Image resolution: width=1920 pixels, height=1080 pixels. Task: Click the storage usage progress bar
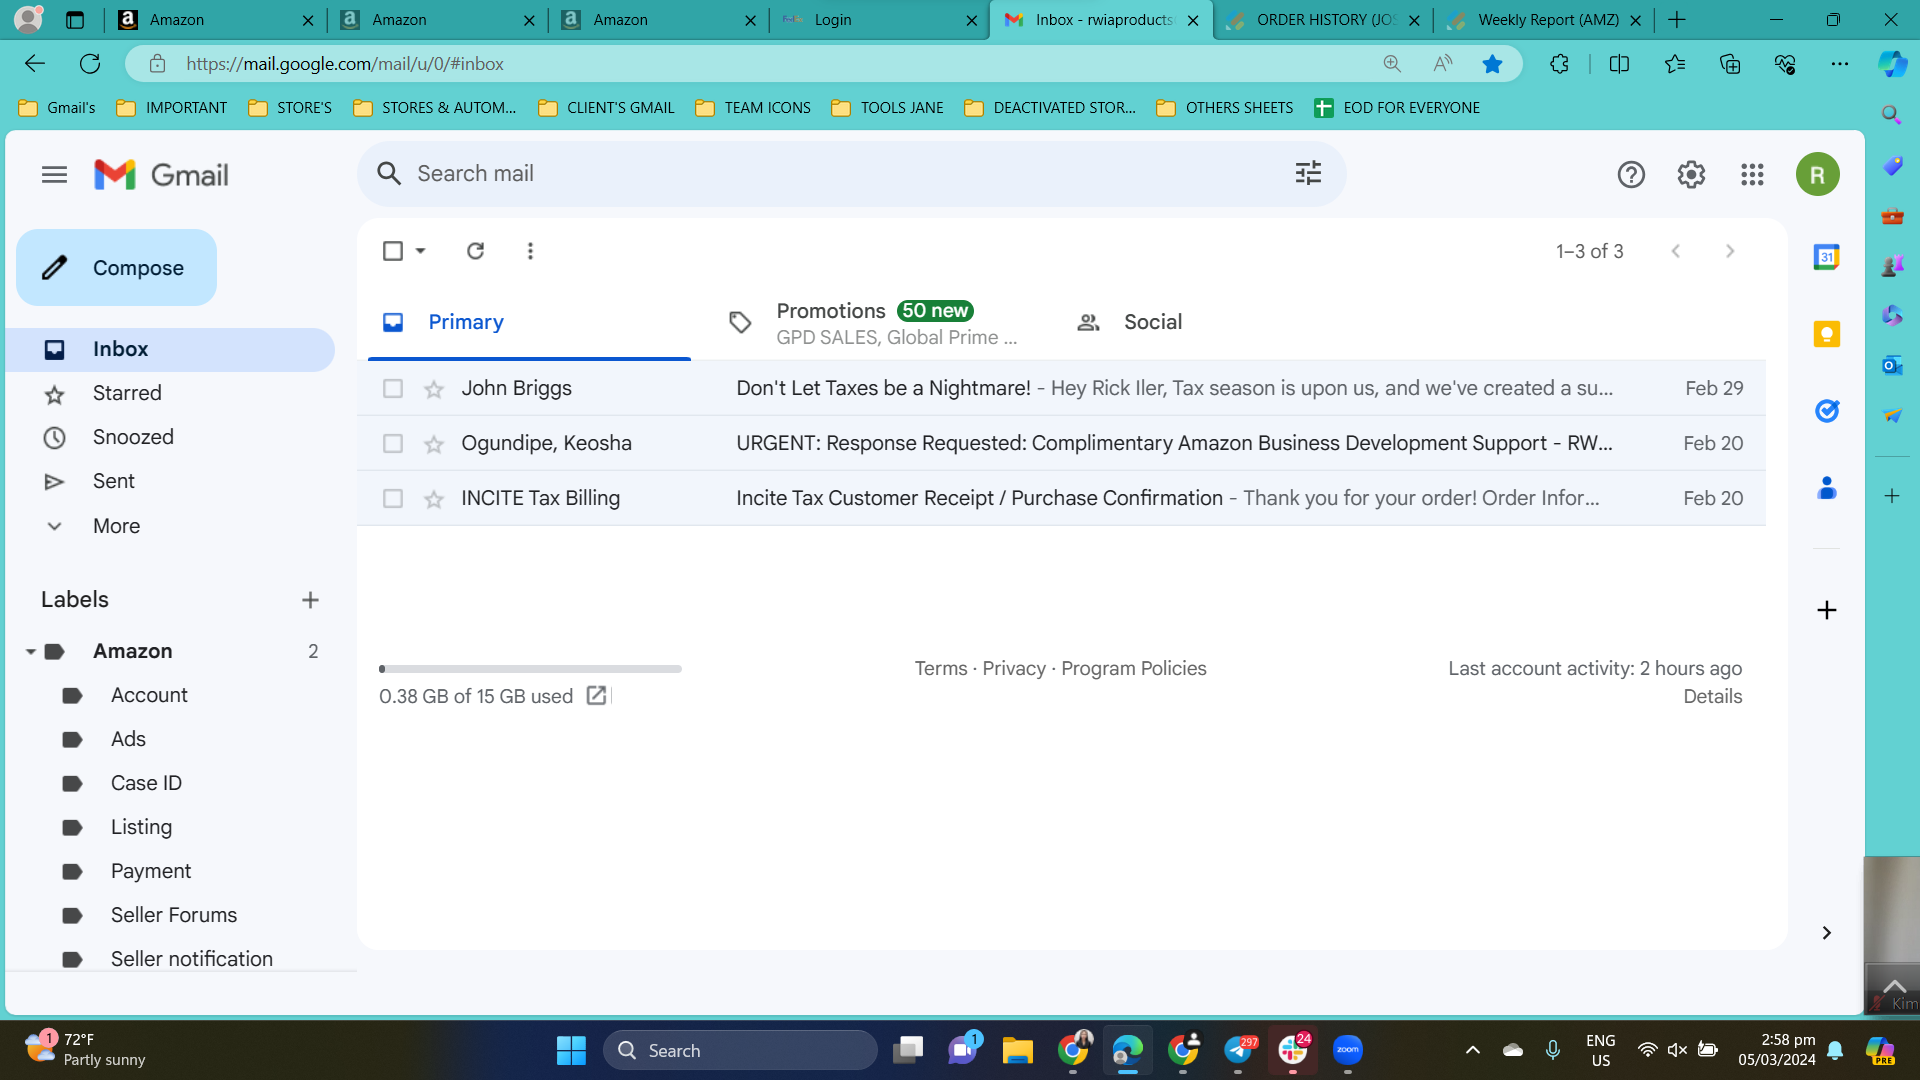(530, 669)
